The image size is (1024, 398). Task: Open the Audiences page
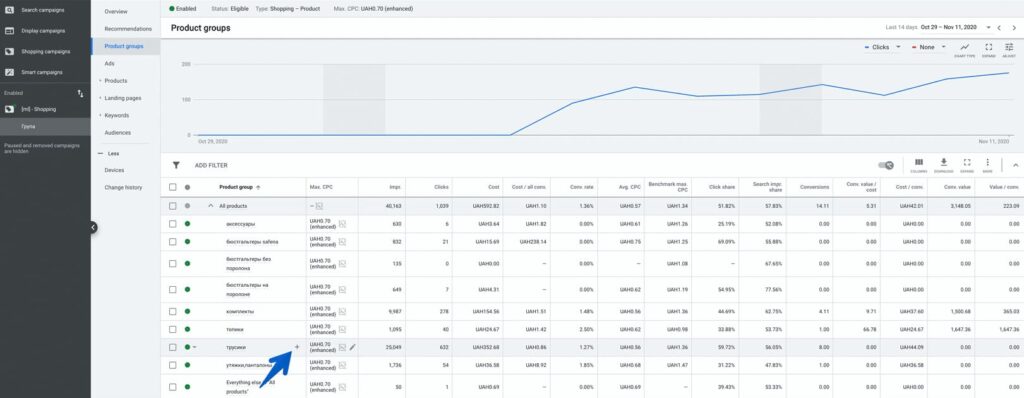pos(118,133)
